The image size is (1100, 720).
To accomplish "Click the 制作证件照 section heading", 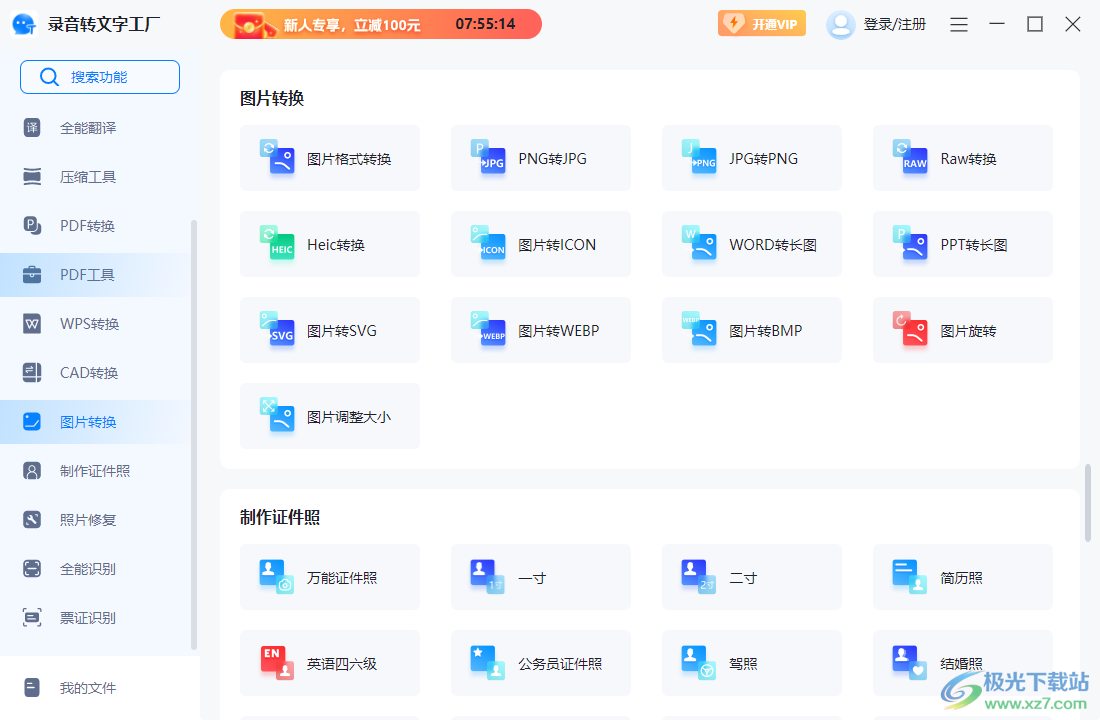I will 280,517.
